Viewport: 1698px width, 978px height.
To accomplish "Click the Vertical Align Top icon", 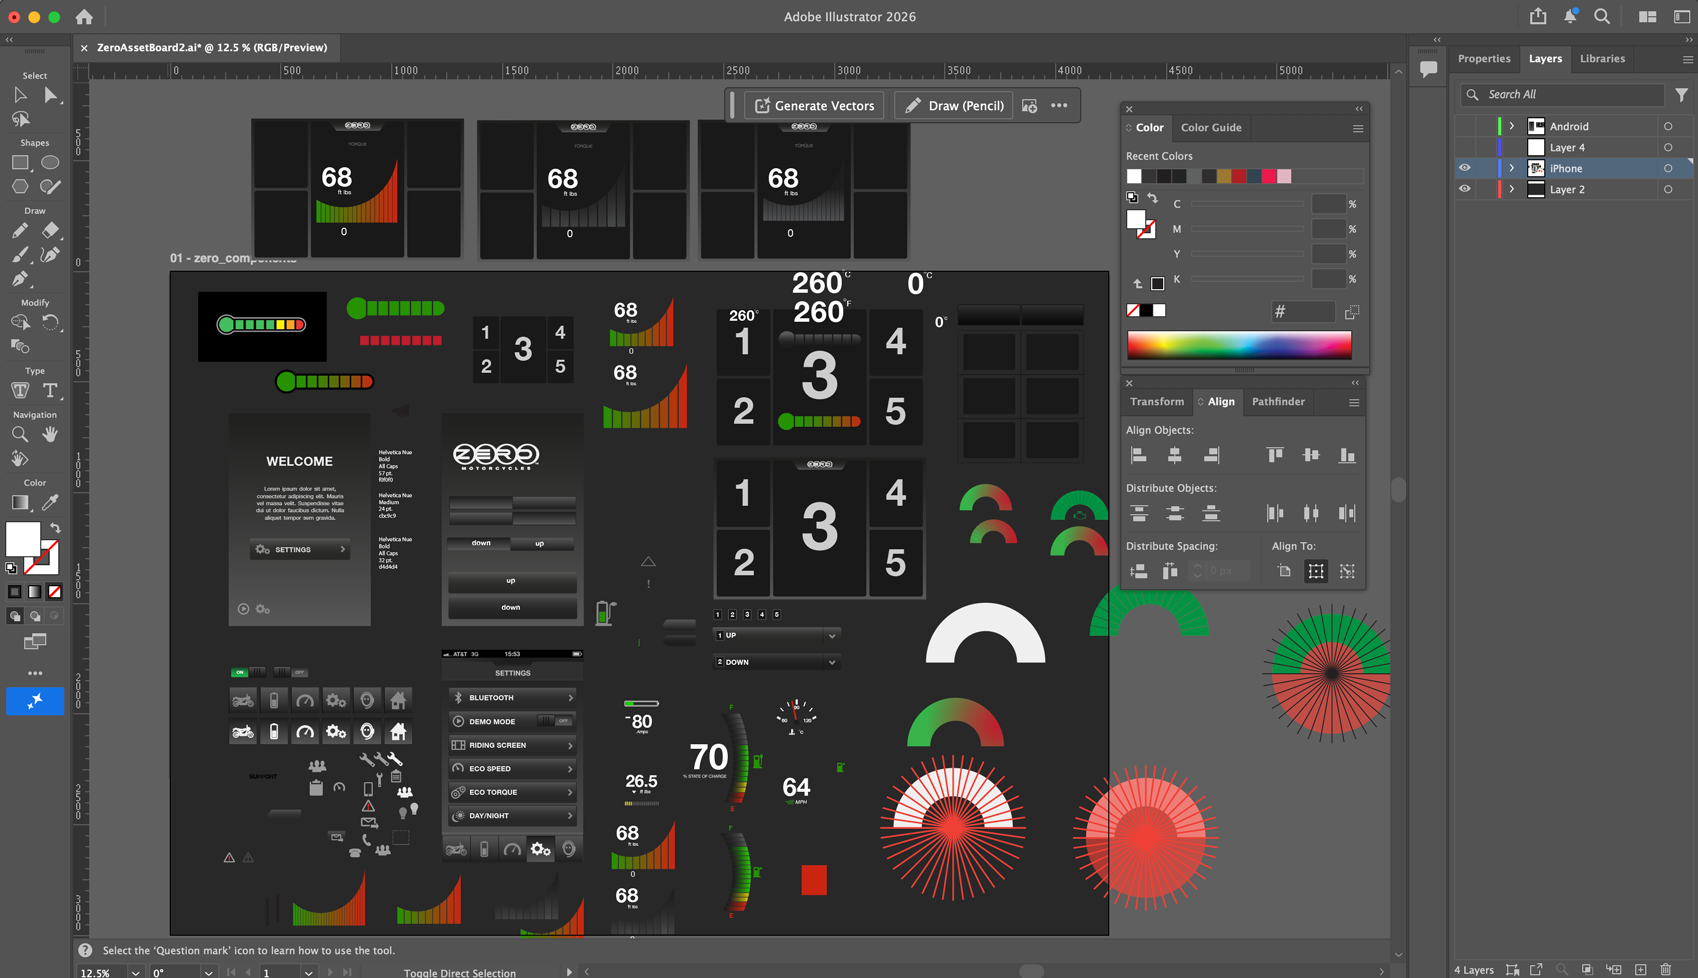I will coord(1274,456).
